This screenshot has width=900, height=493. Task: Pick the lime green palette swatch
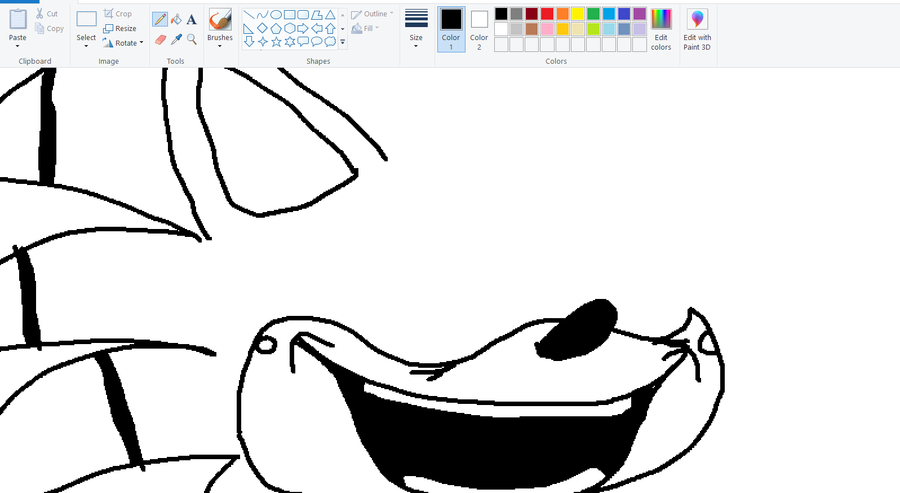click(593, 29)
